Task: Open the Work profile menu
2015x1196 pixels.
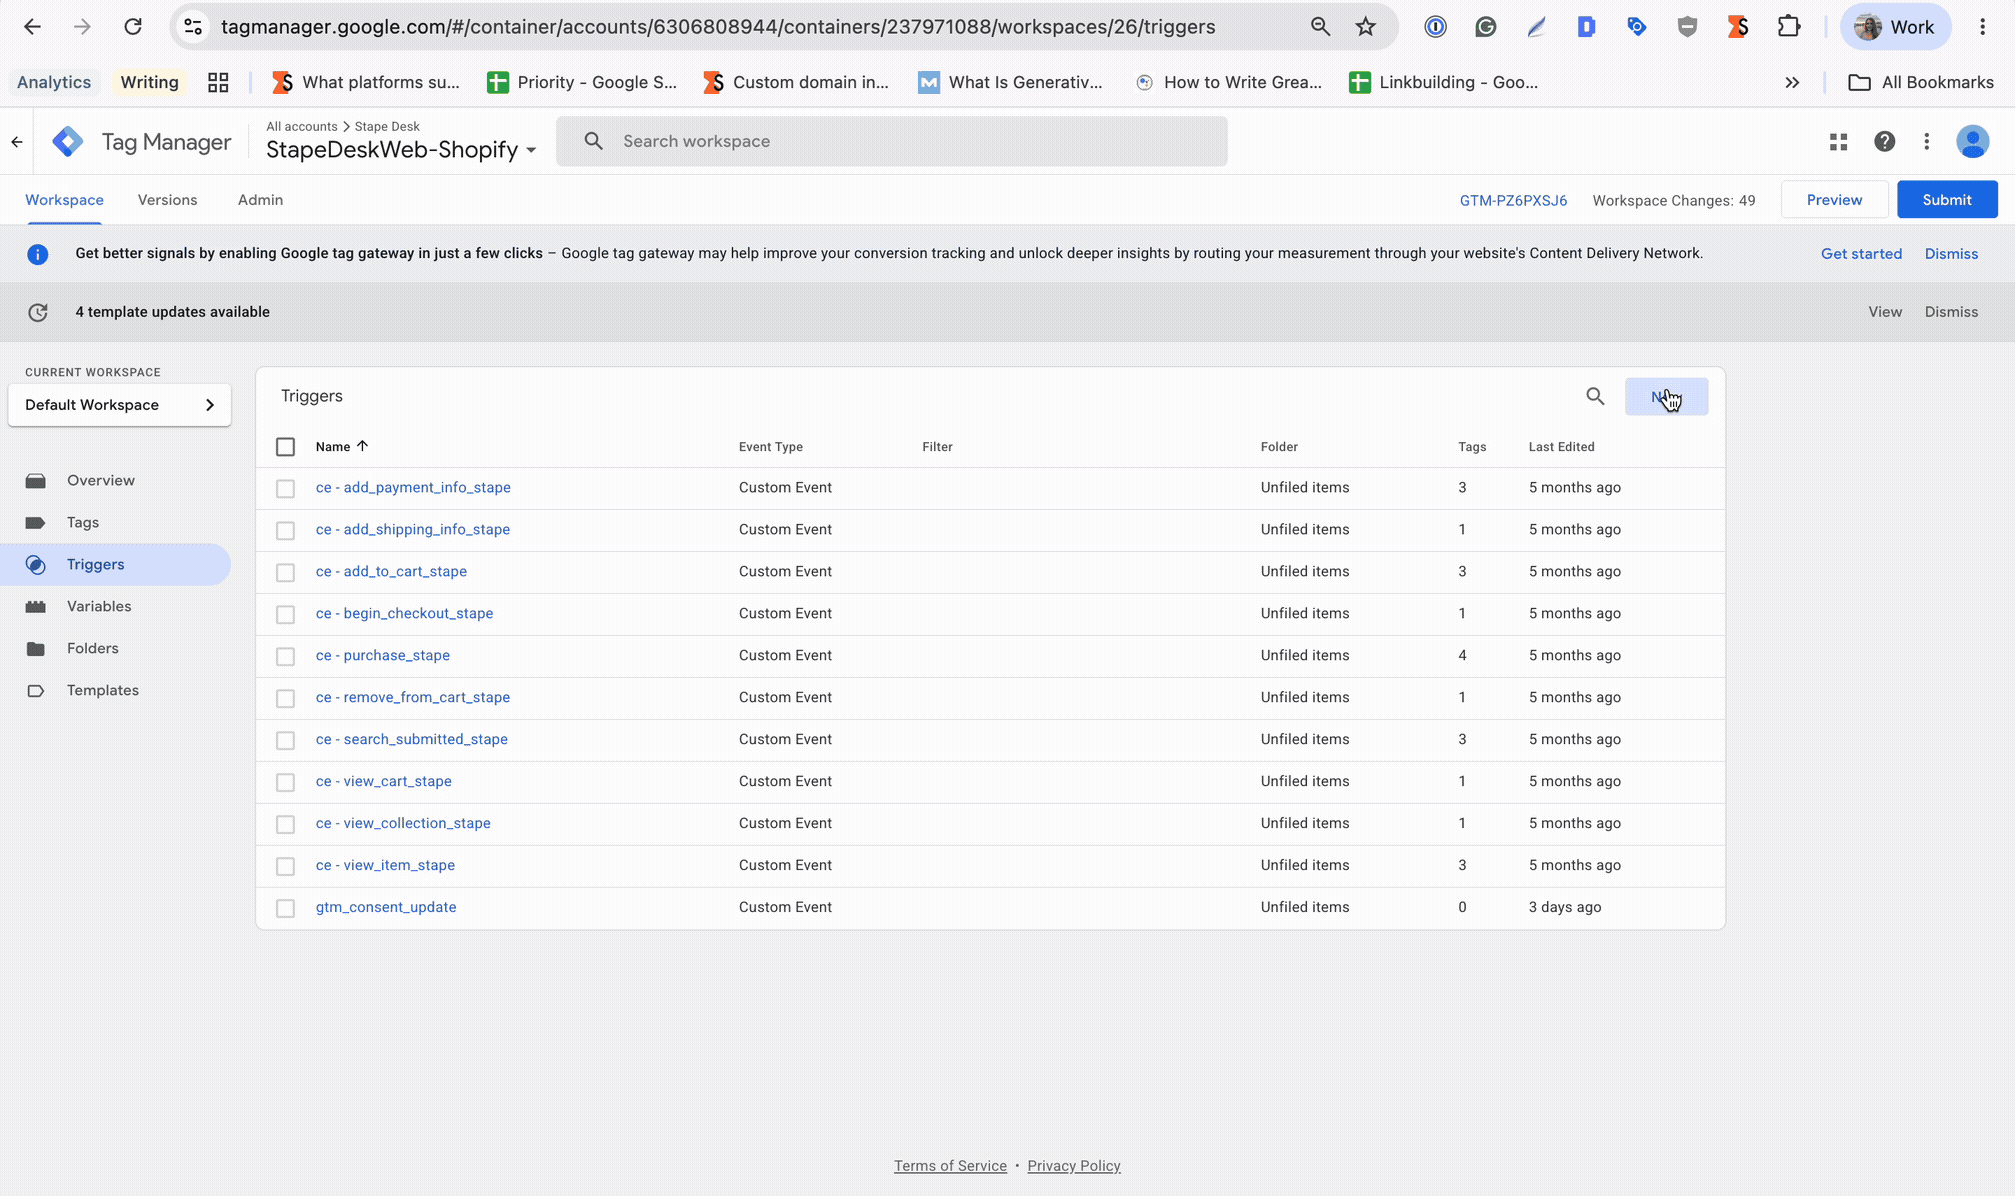Action: coord(1895,27)
